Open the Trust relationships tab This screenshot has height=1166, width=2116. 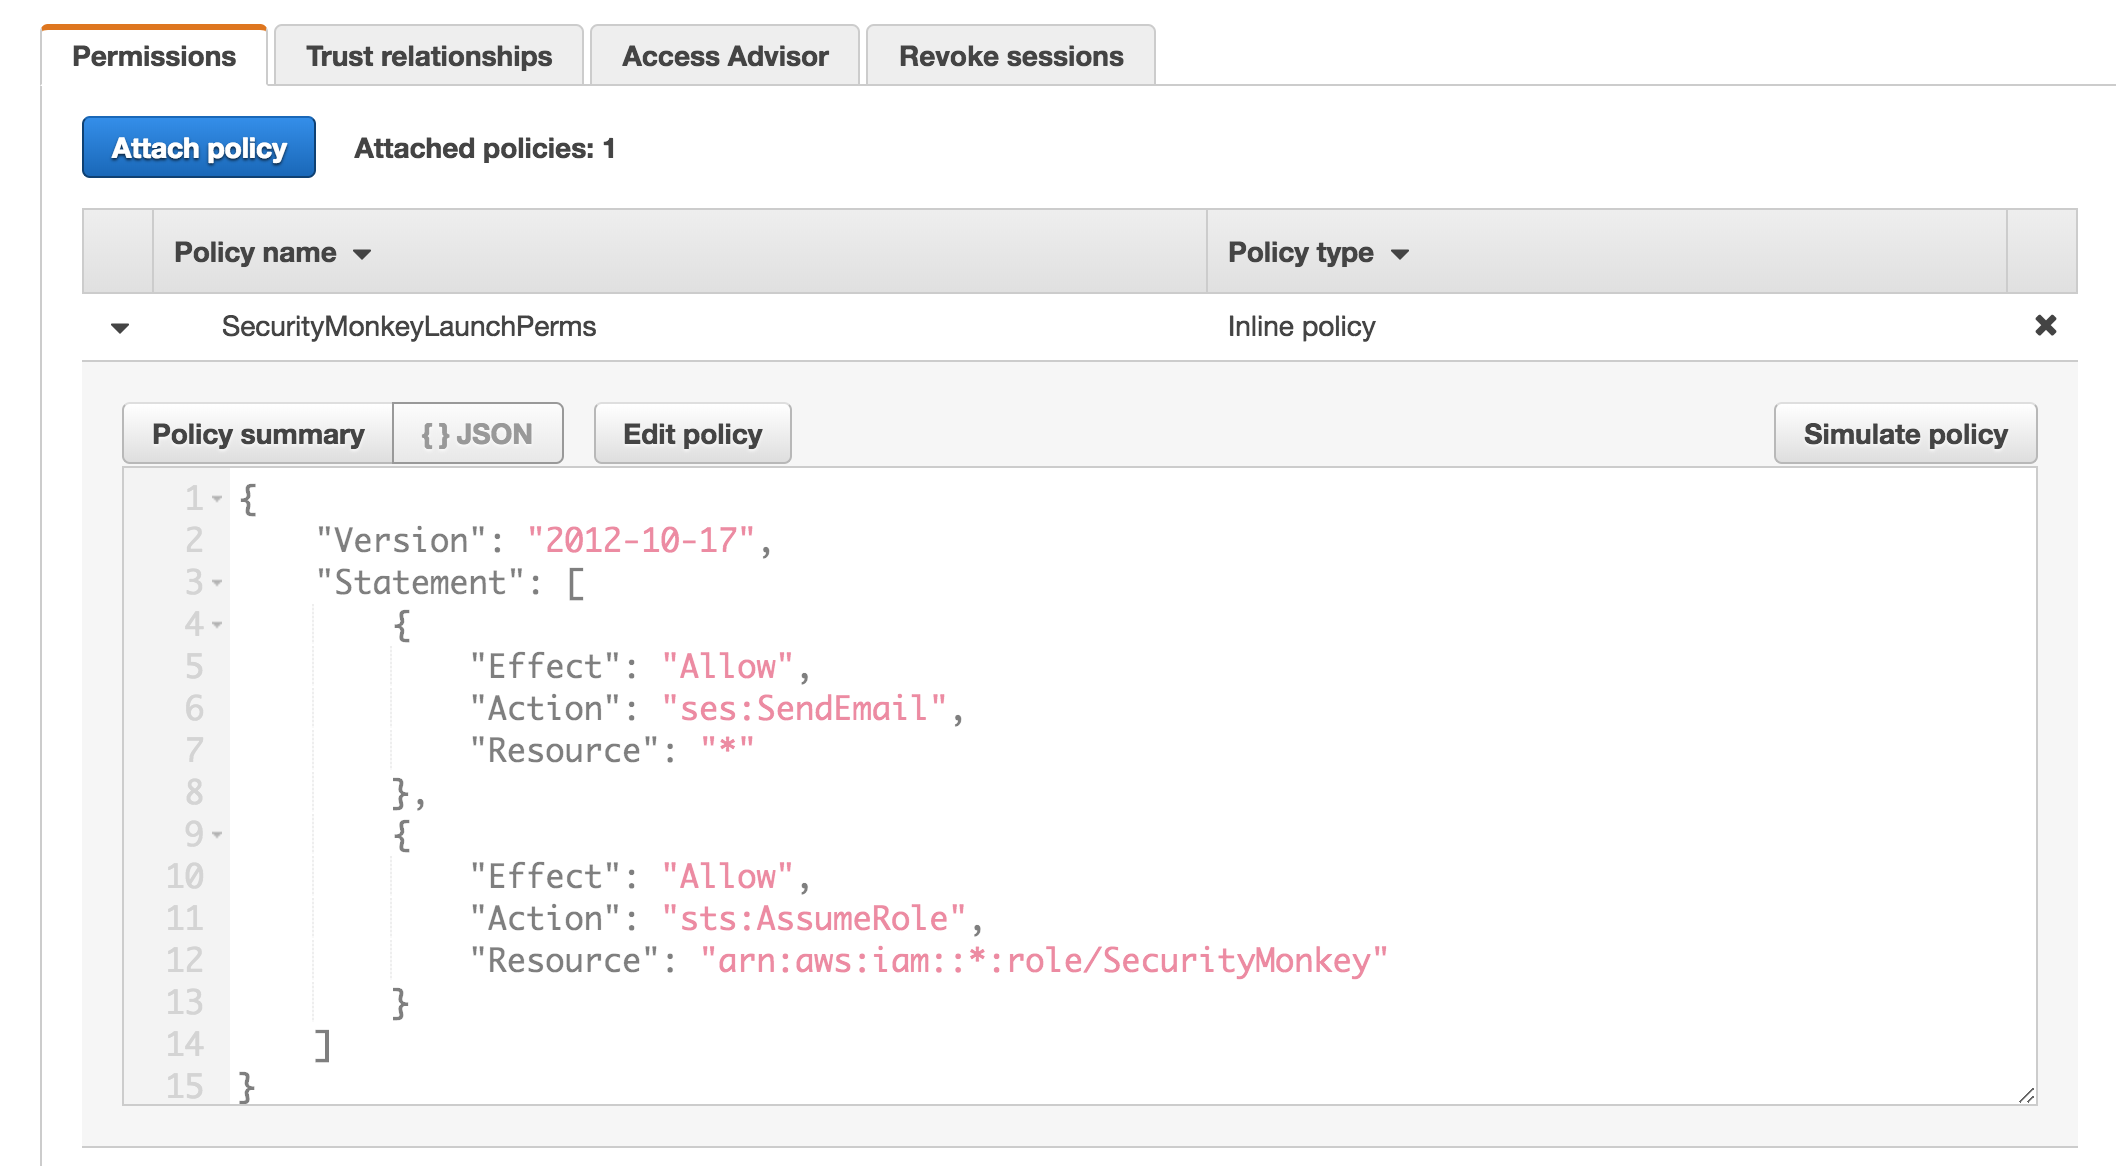(x=429, y=56)
